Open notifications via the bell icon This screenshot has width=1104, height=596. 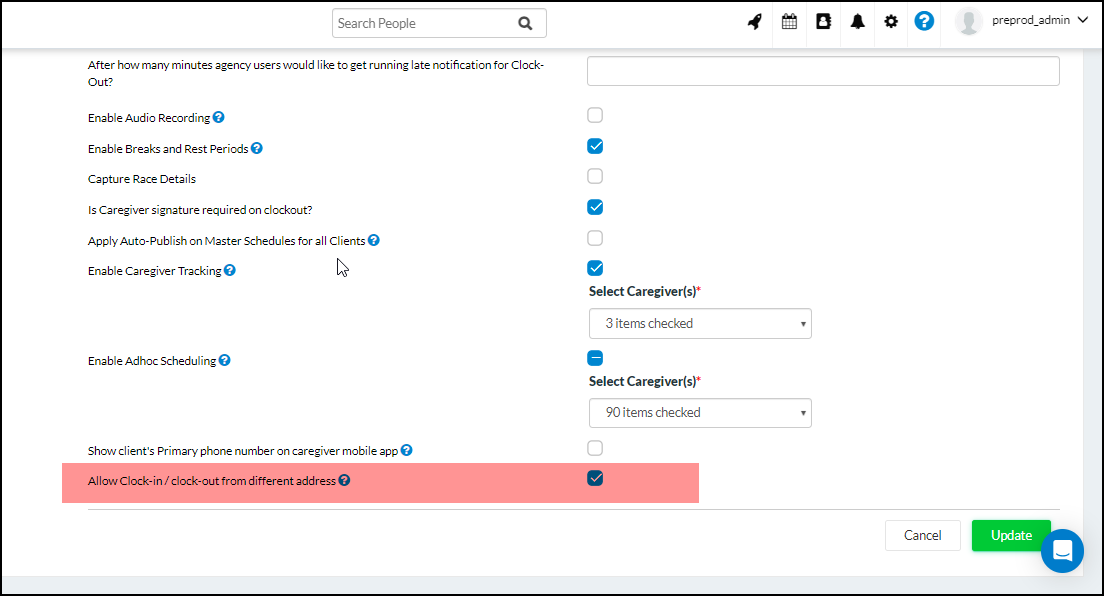856,20
